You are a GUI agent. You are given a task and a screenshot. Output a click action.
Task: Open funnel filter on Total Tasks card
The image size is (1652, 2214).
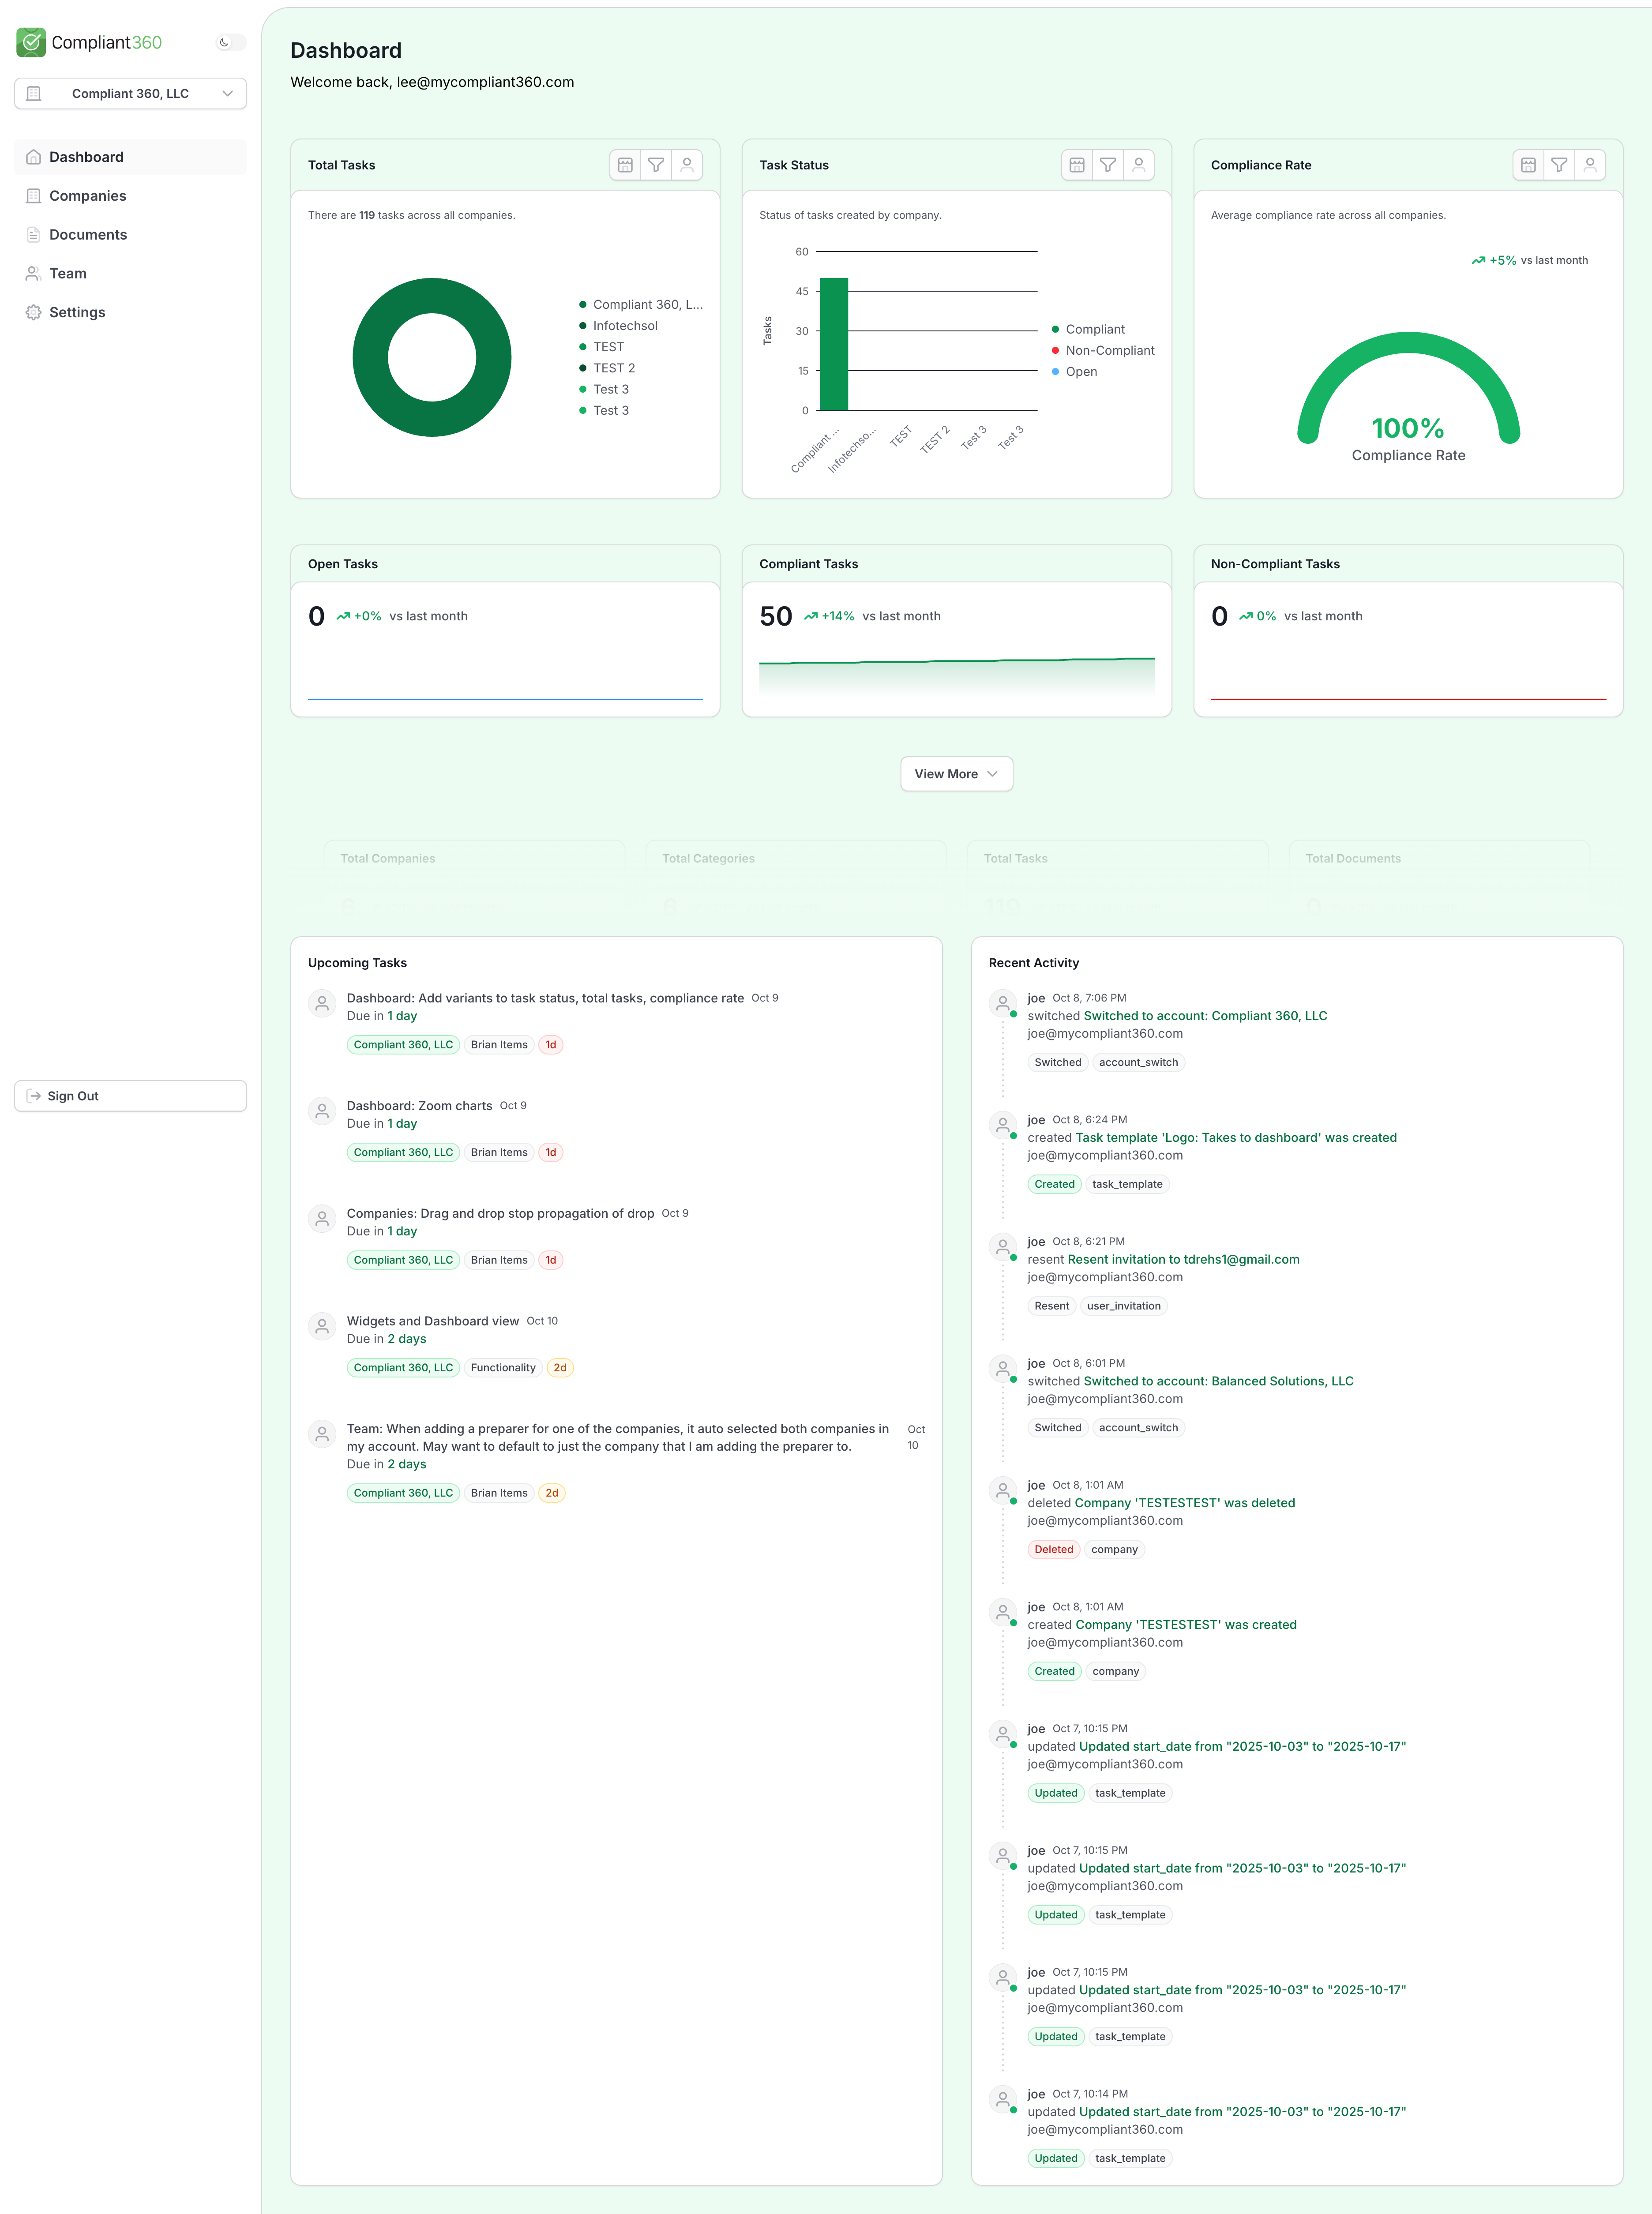click(656, 165)
